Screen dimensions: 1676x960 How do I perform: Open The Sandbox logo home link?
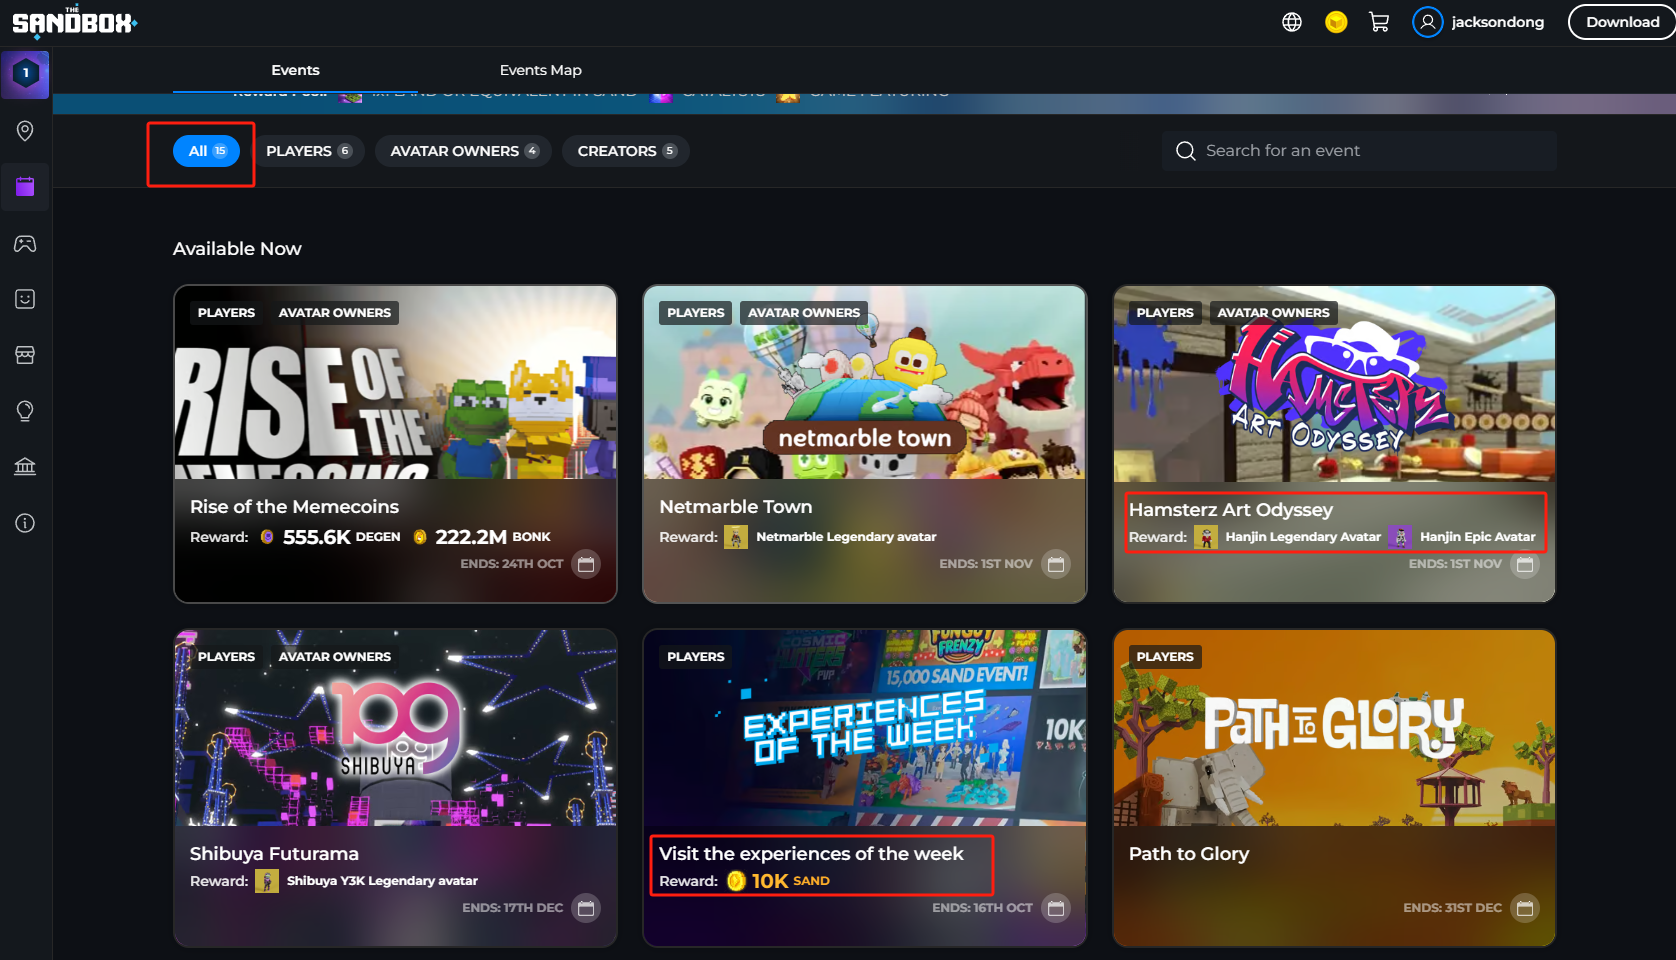click(x=75, y=21)
